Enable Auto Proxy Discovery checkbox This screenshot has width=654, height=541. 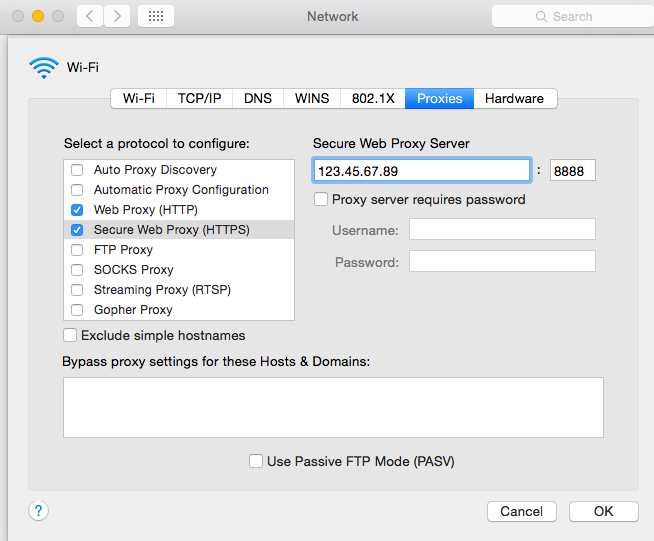tap(77, 170)
